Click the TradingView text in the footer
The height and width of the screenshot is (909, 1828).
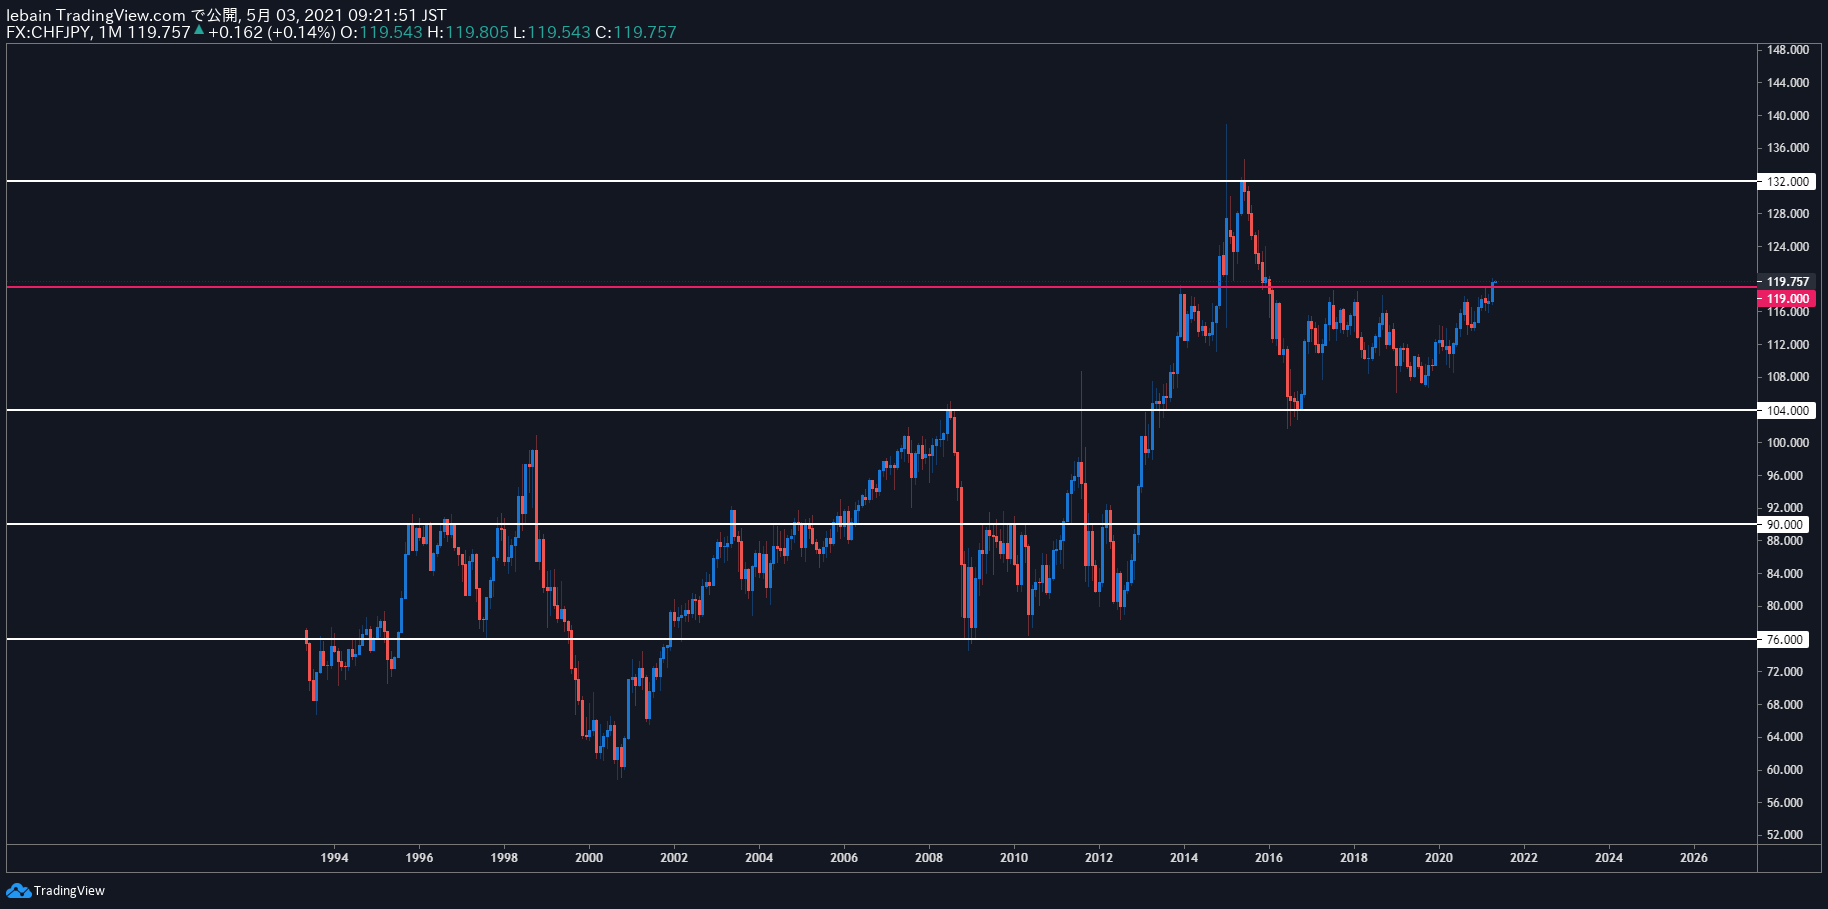tap(69, 891)
